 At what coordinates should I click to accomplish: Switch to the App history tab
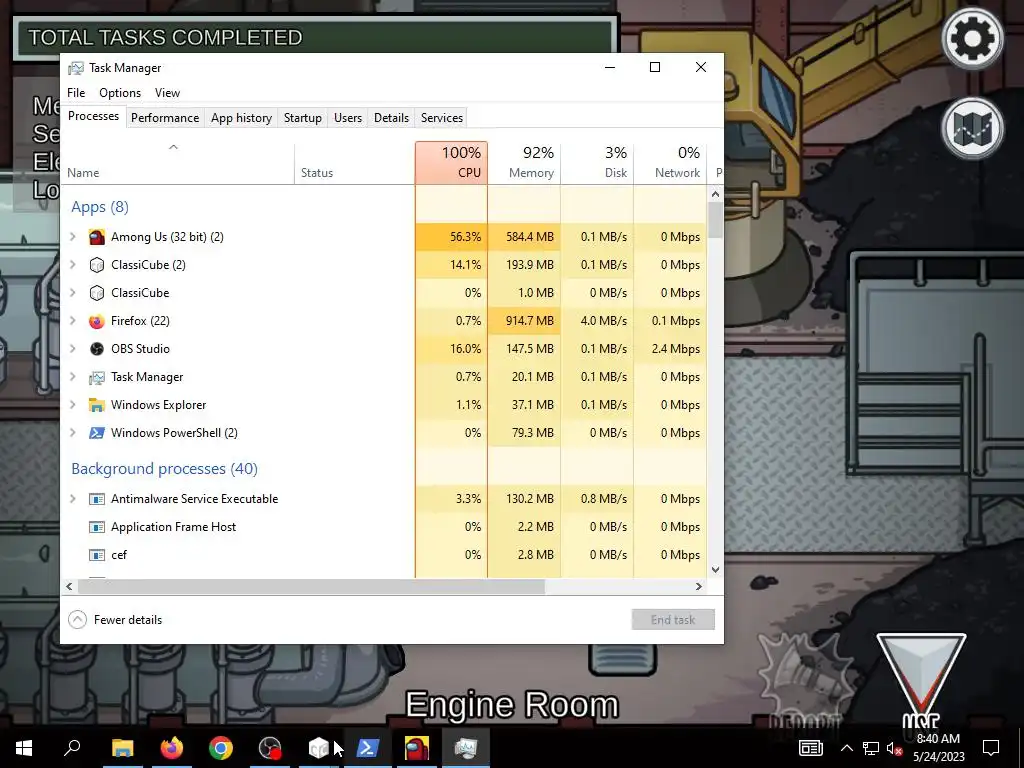241,118
